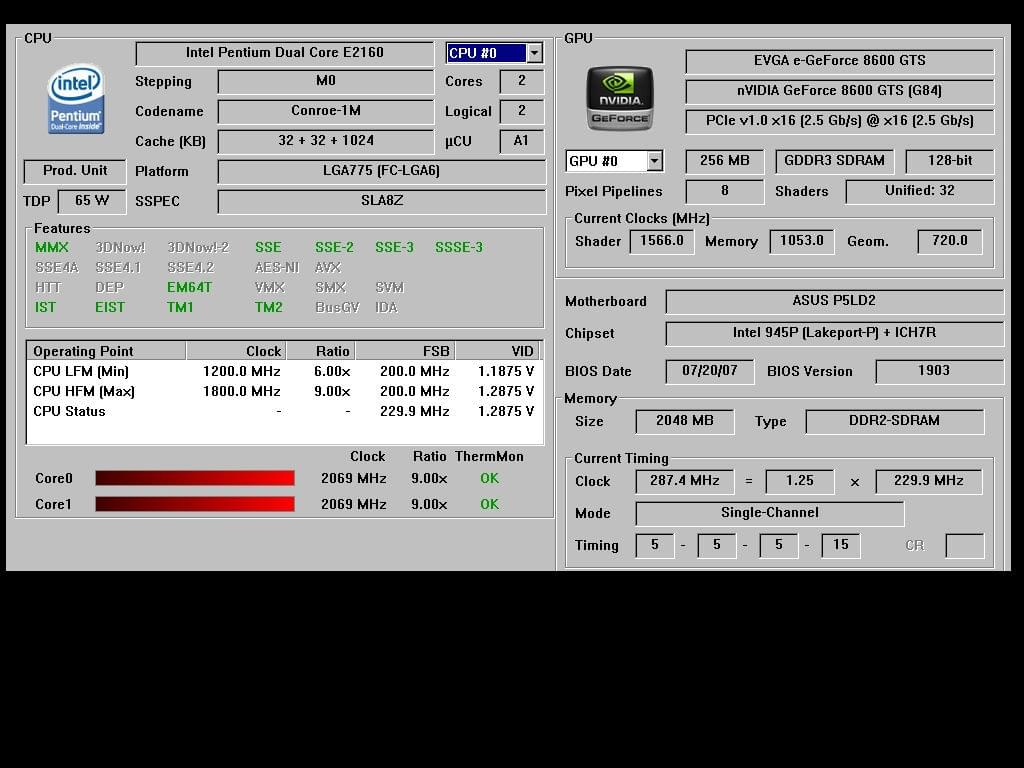Click the FSB column header
1024x768 pixels.
[405, 351]
